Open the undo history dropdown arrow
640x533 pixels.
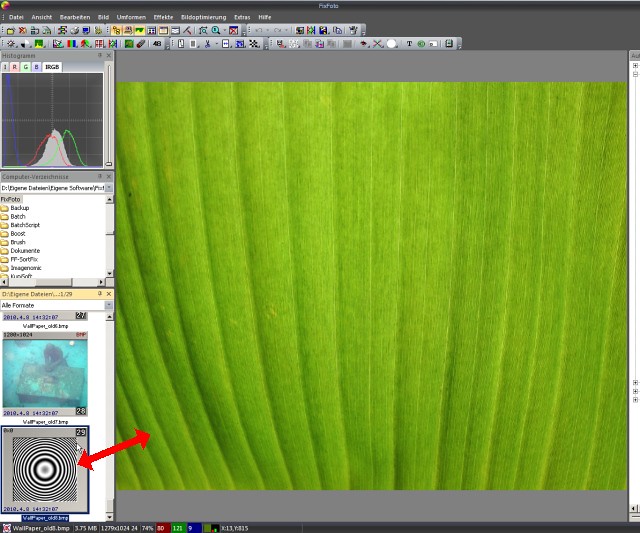click(x=268, y=31)
